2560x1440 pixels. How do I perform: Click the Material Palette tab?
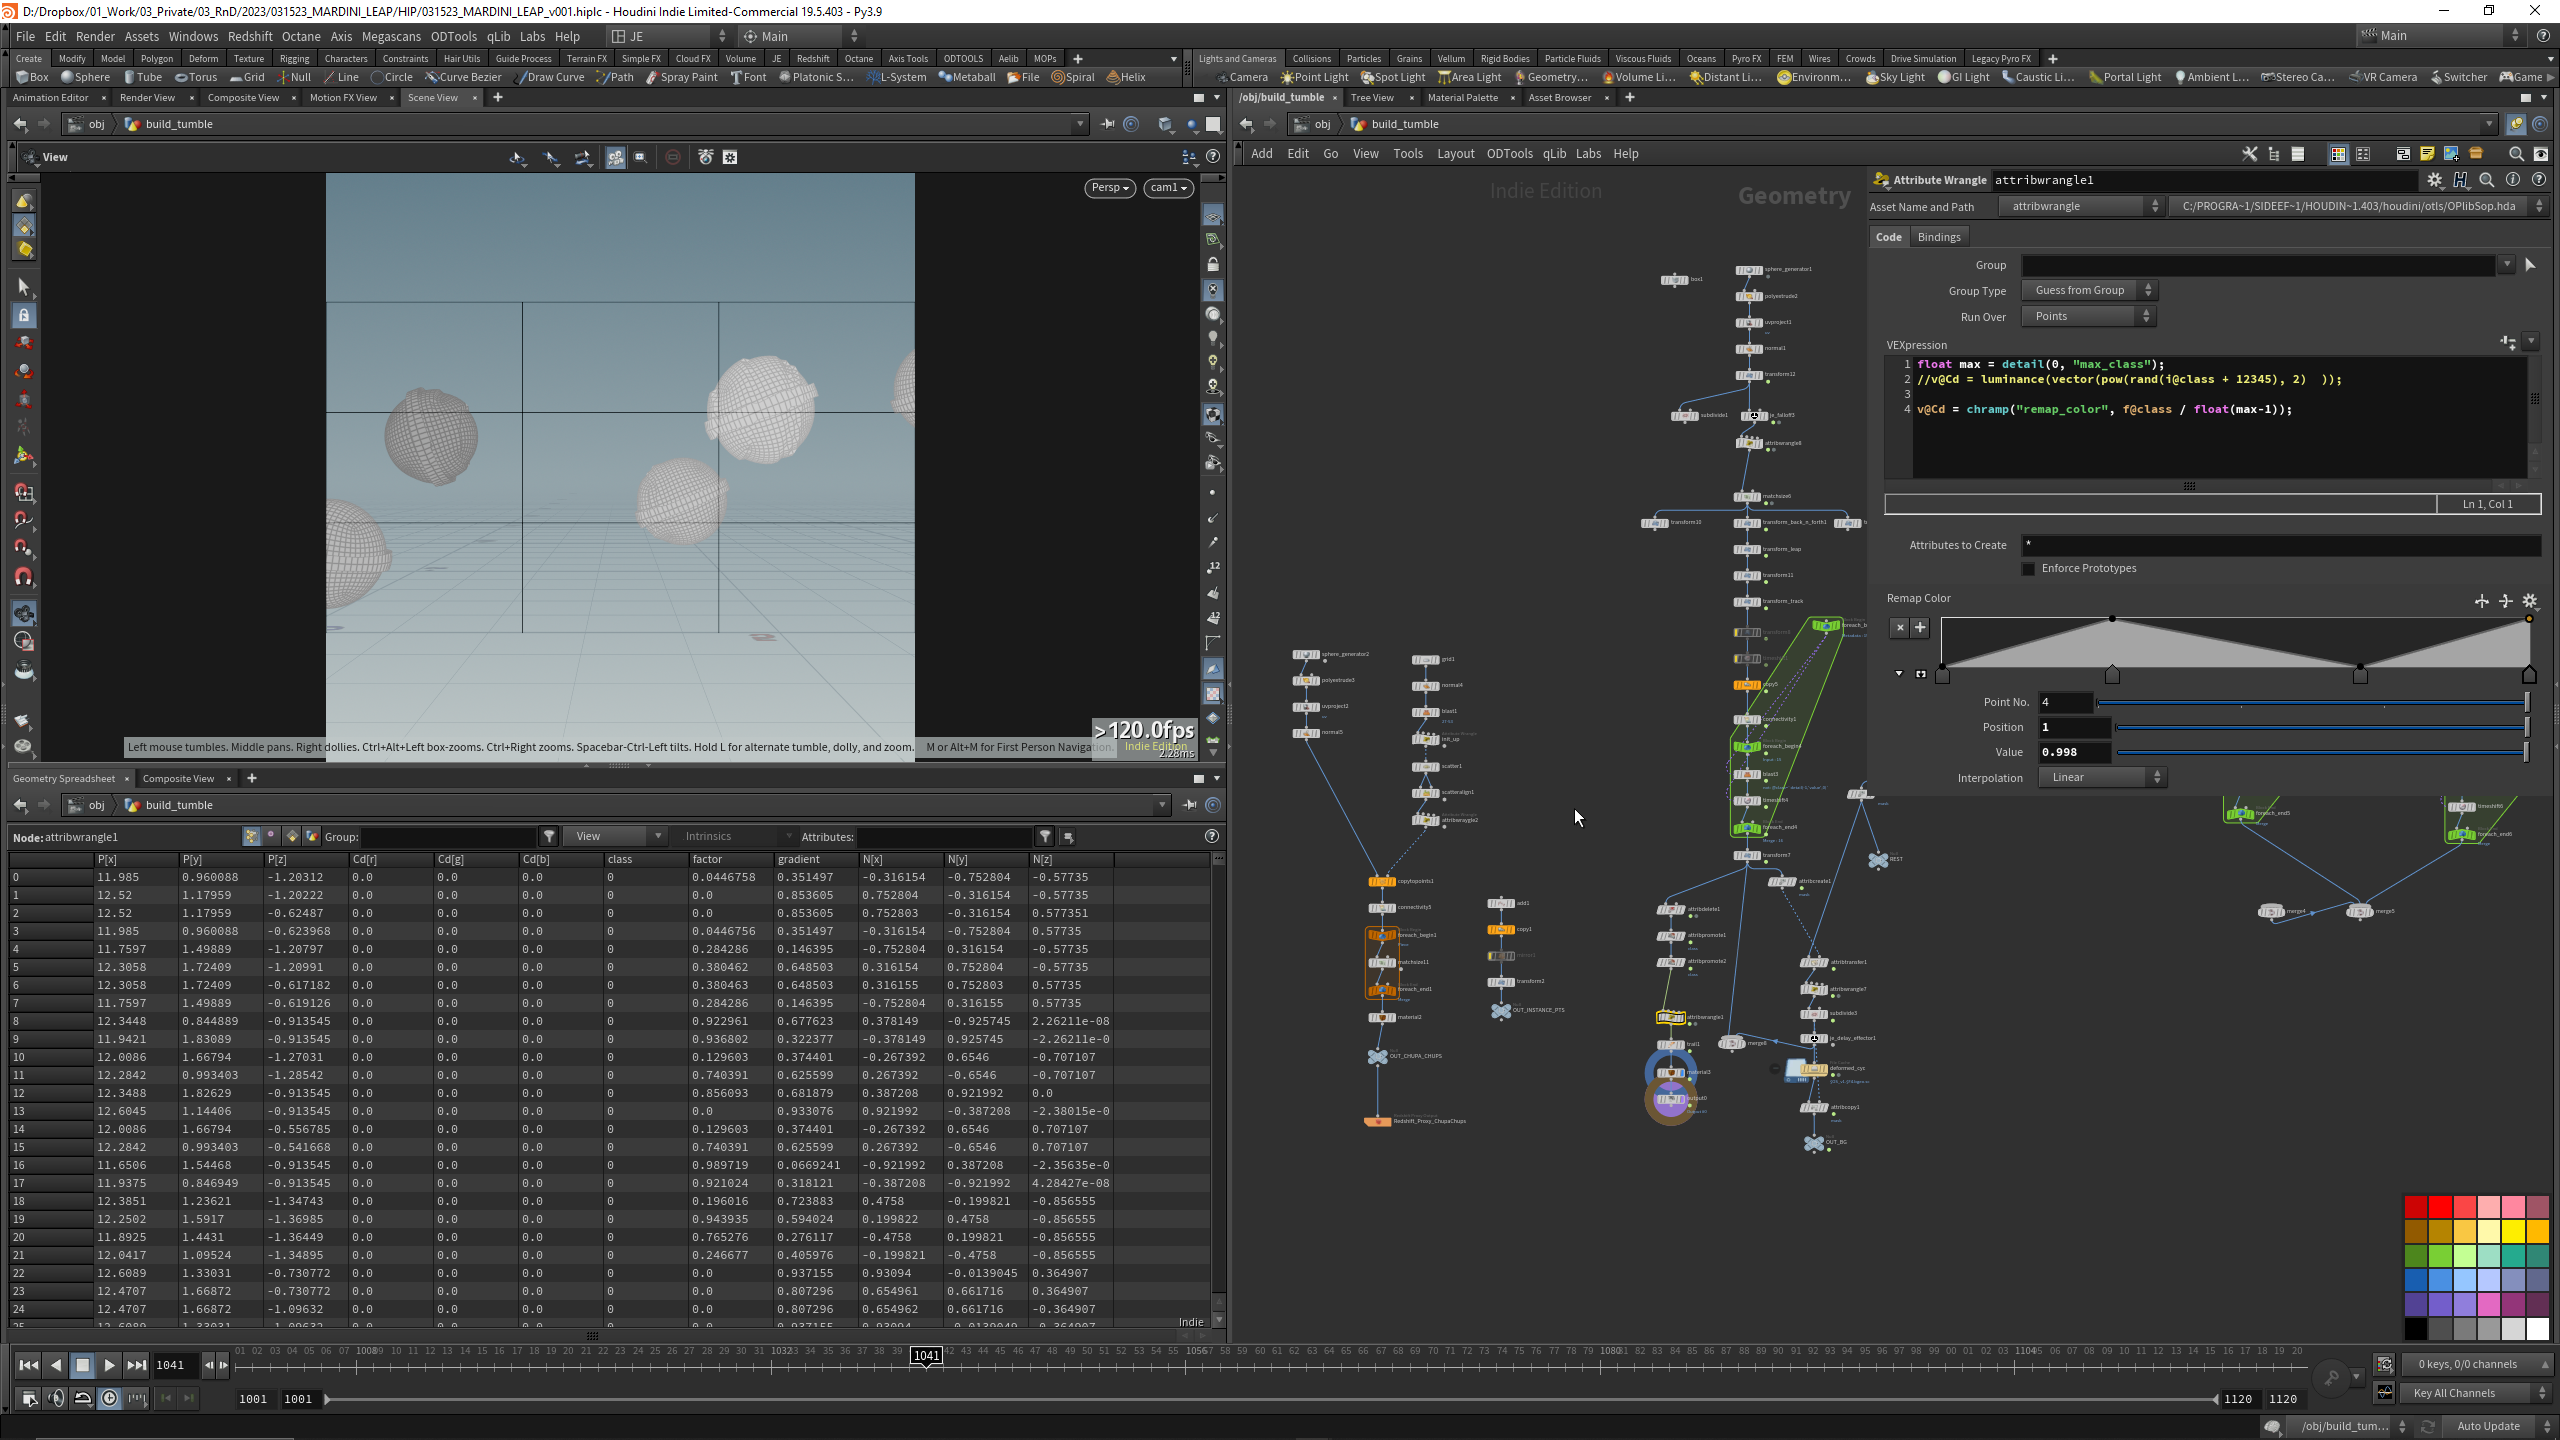(1463, 98)
